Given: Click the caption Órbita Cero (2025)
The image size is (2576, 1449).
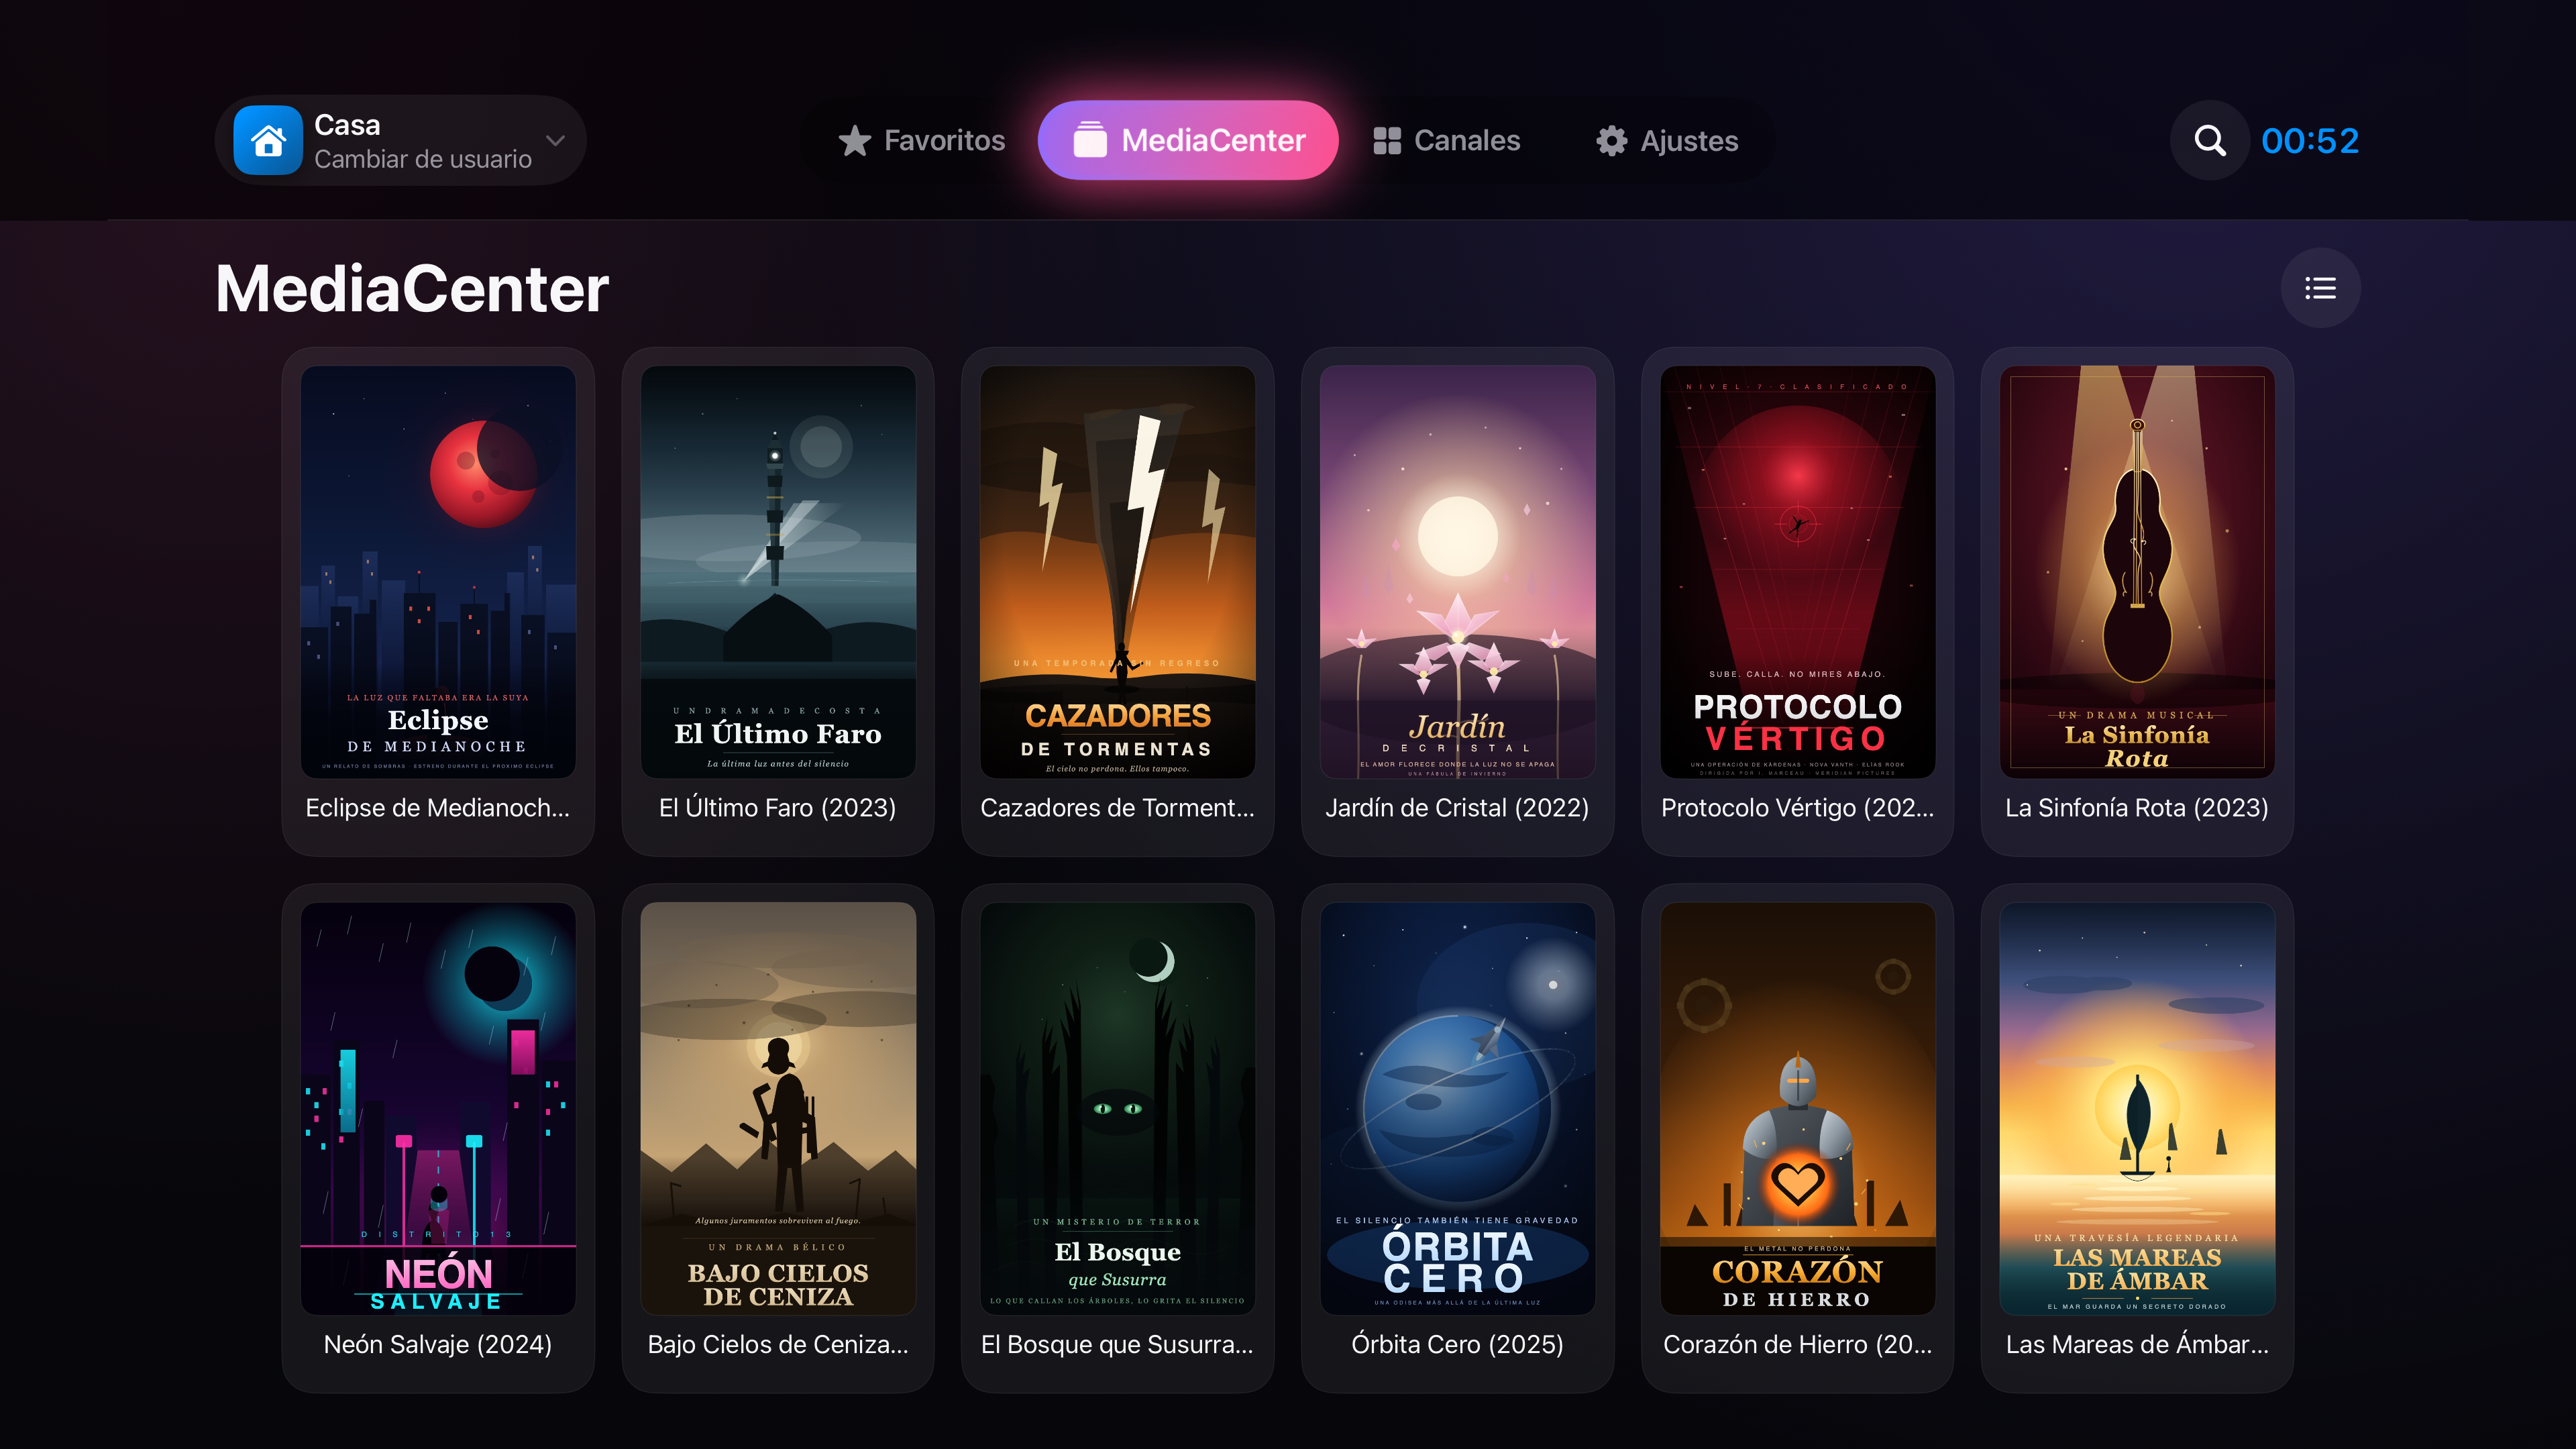Looking at the screenshot, I should 1457,1345.
